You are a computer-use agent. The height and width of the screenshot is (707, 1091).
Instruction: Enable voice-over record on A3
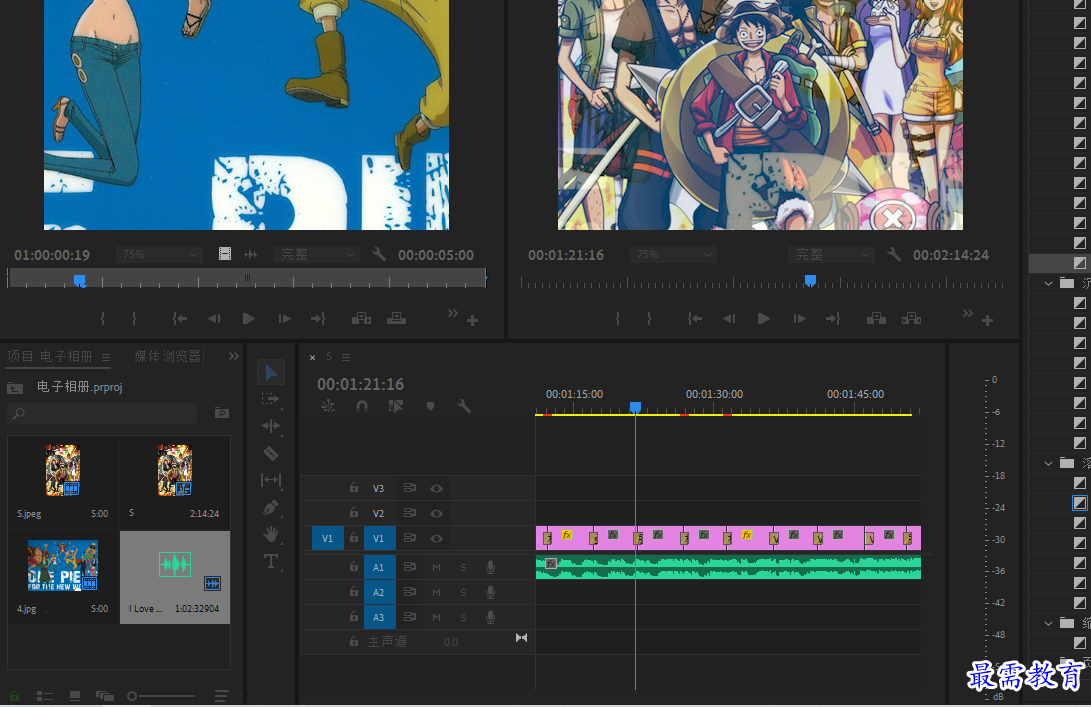pyautogui.click(x=491, y=617)
